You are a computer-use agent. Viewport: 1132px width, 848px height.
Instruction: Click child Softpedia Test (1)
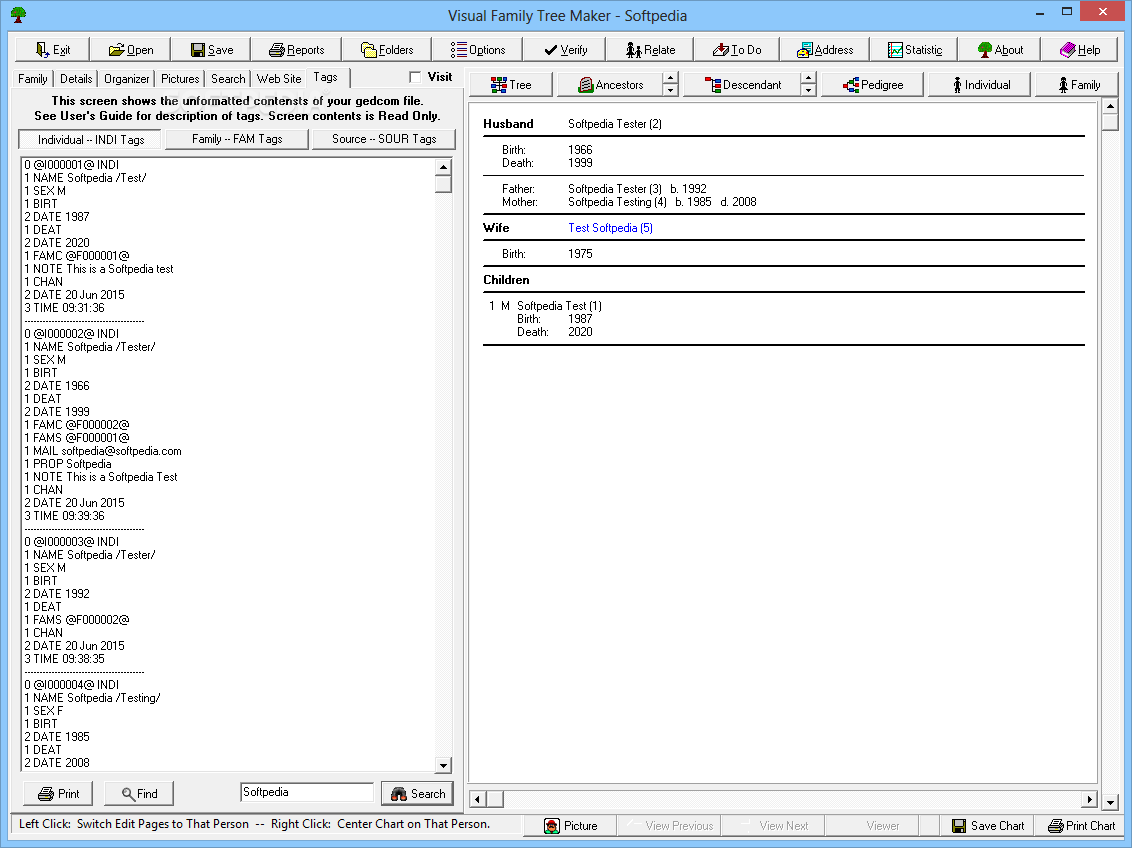pyautogui.click(x=560, y=306)
